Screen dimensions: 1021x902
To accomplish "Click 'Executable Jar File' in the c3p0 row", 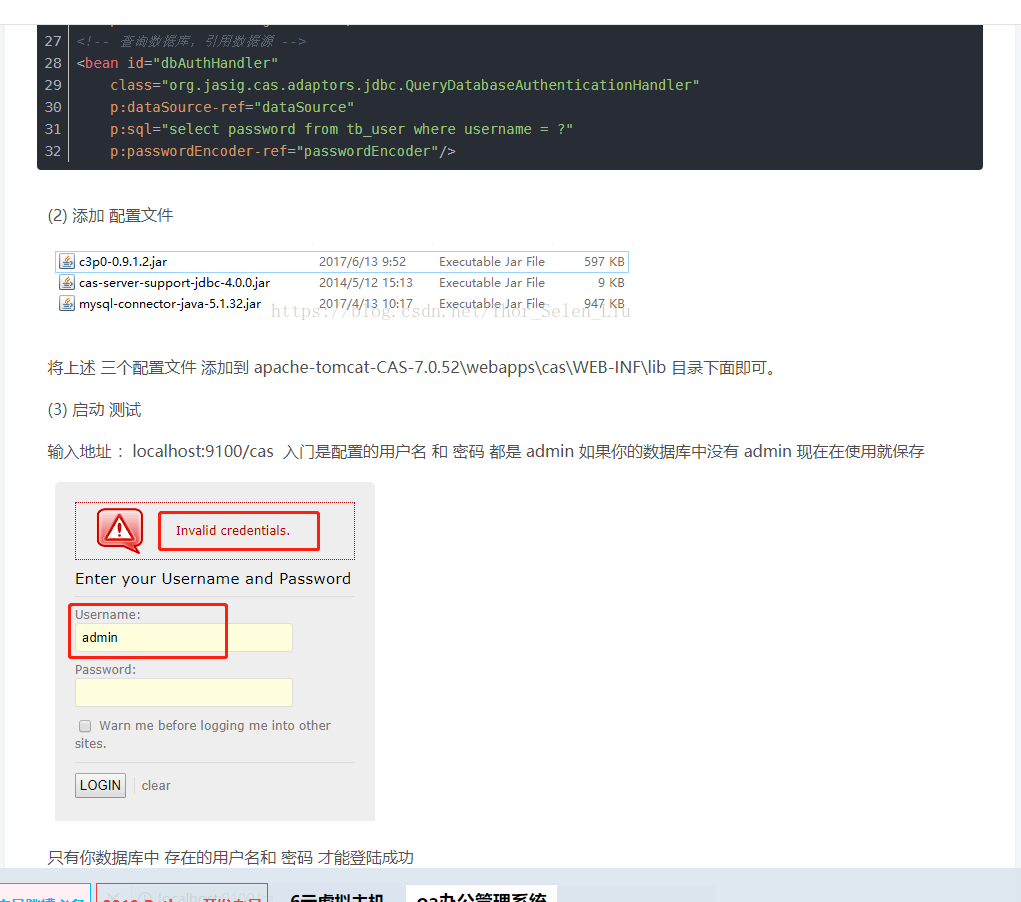I will point(492,262).
